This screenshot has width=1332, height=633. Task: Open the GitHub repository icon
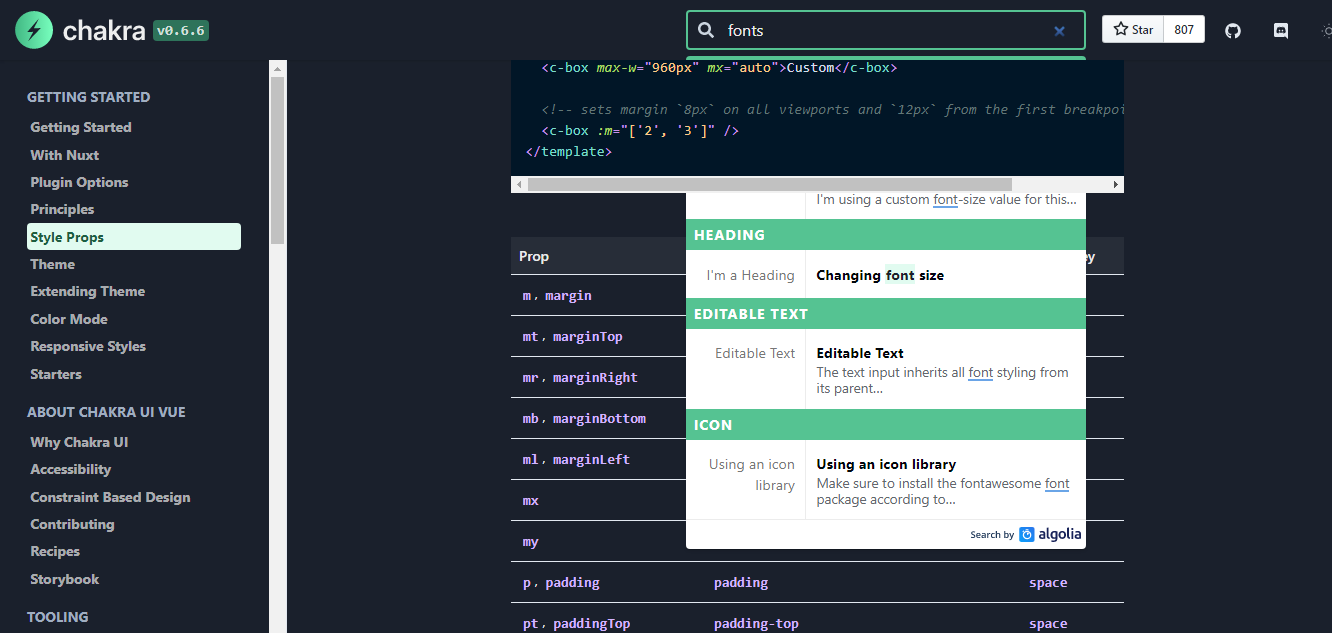pos(1233,30)
